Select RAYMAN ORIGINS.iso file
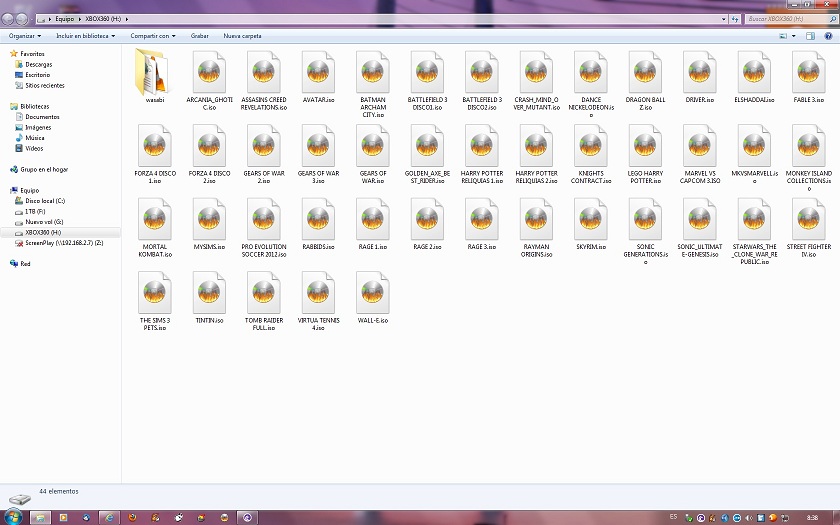 point(536,228)
